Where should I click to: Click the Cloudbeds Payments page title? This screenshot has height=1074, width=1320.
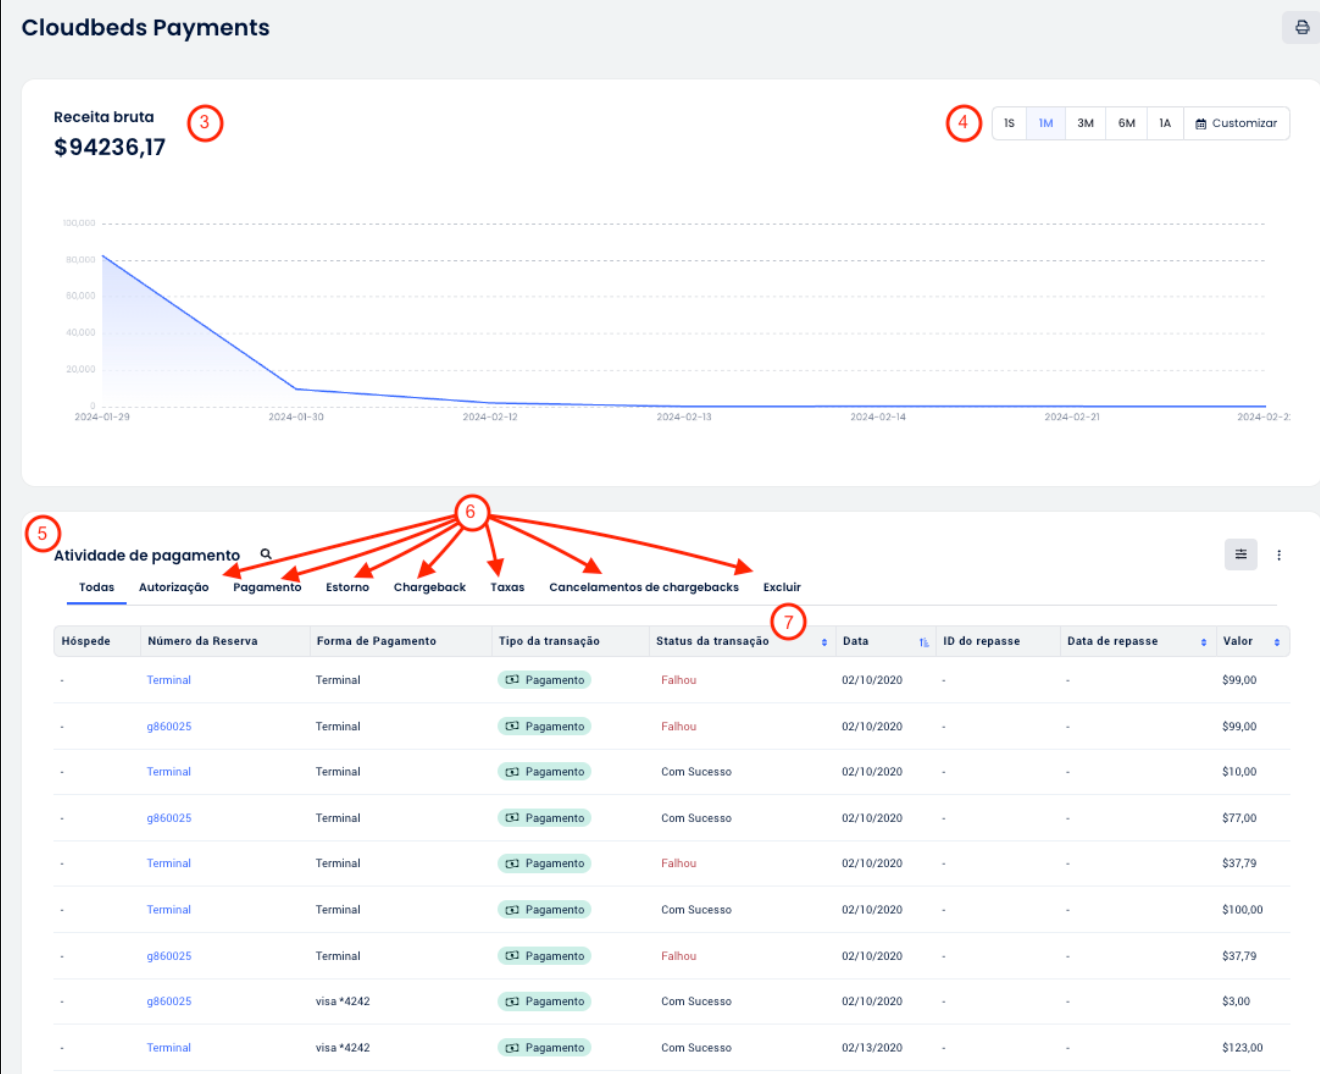click(146, 28)
